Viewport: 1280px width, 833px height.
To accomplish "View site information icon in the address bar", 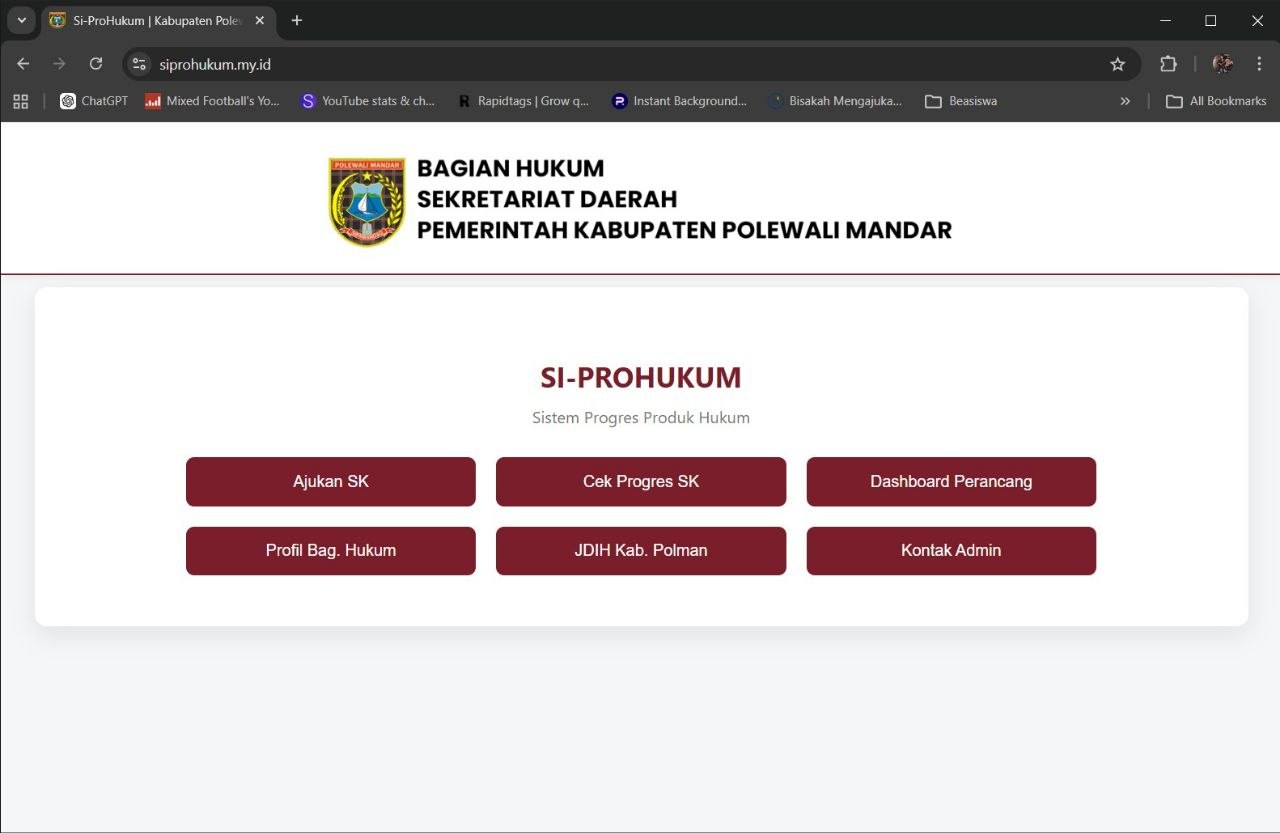I will coord(138,63).
